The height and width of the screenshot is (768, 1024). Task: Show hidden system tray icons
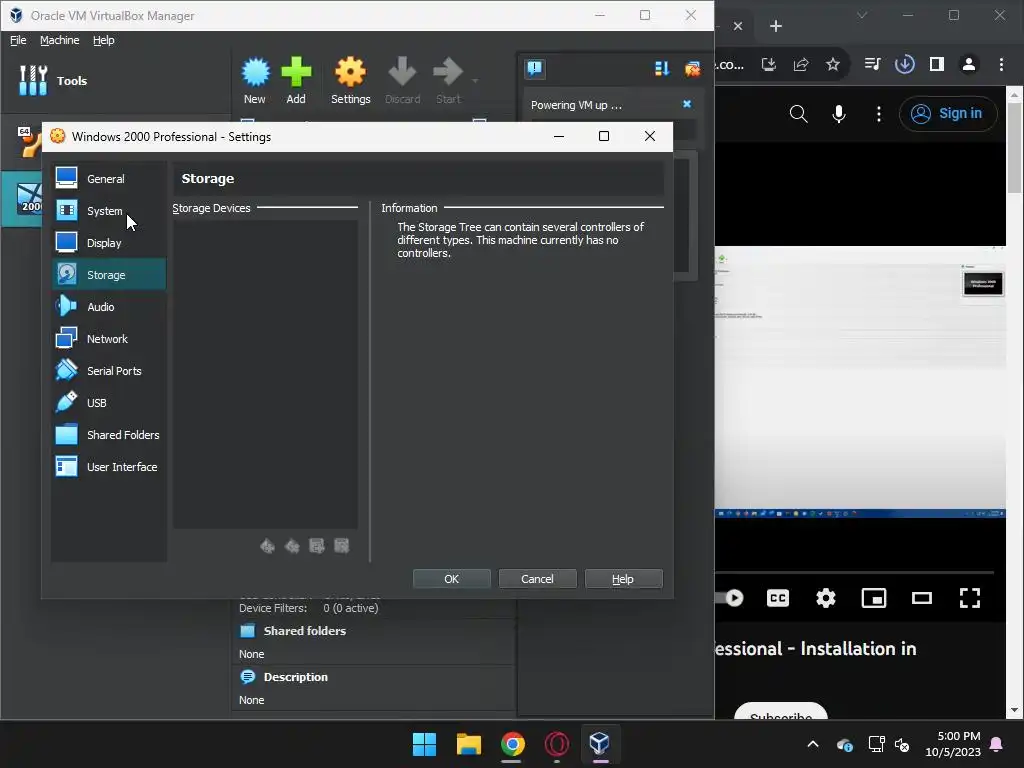[813, 744]
